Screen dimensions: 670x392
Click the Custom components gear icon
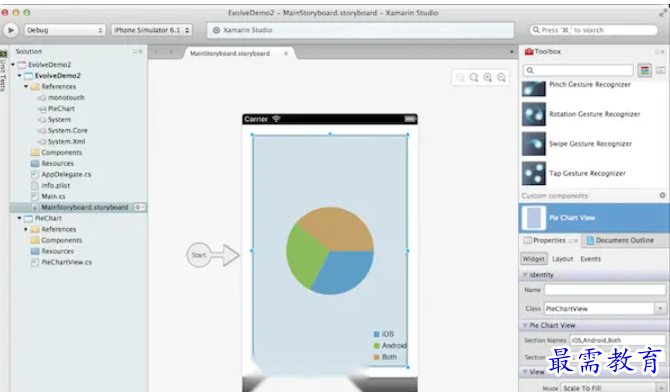pos(662,195)
